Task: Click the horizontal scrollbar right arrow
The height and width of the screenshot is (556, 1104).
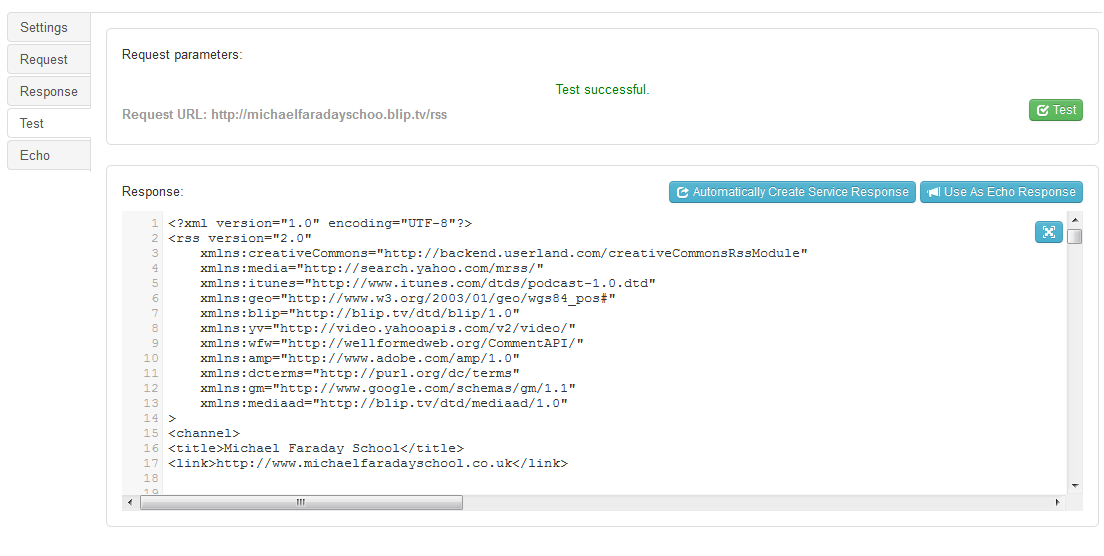Action: (x=1059, y=502)
